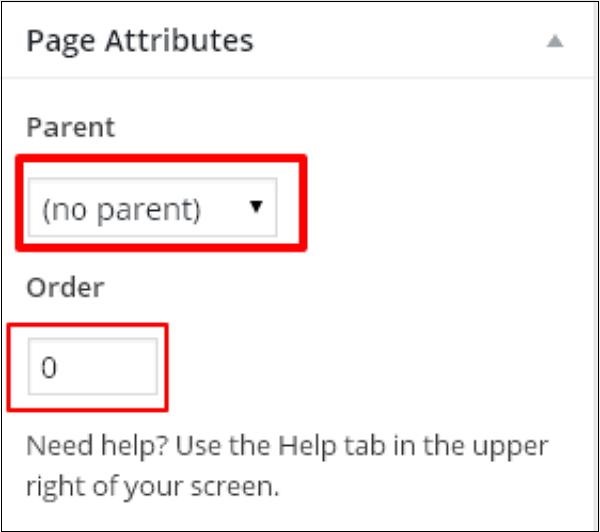Select the '(no parent)' text in dropdown
600x532 pixels.
(x=121, y=209)
